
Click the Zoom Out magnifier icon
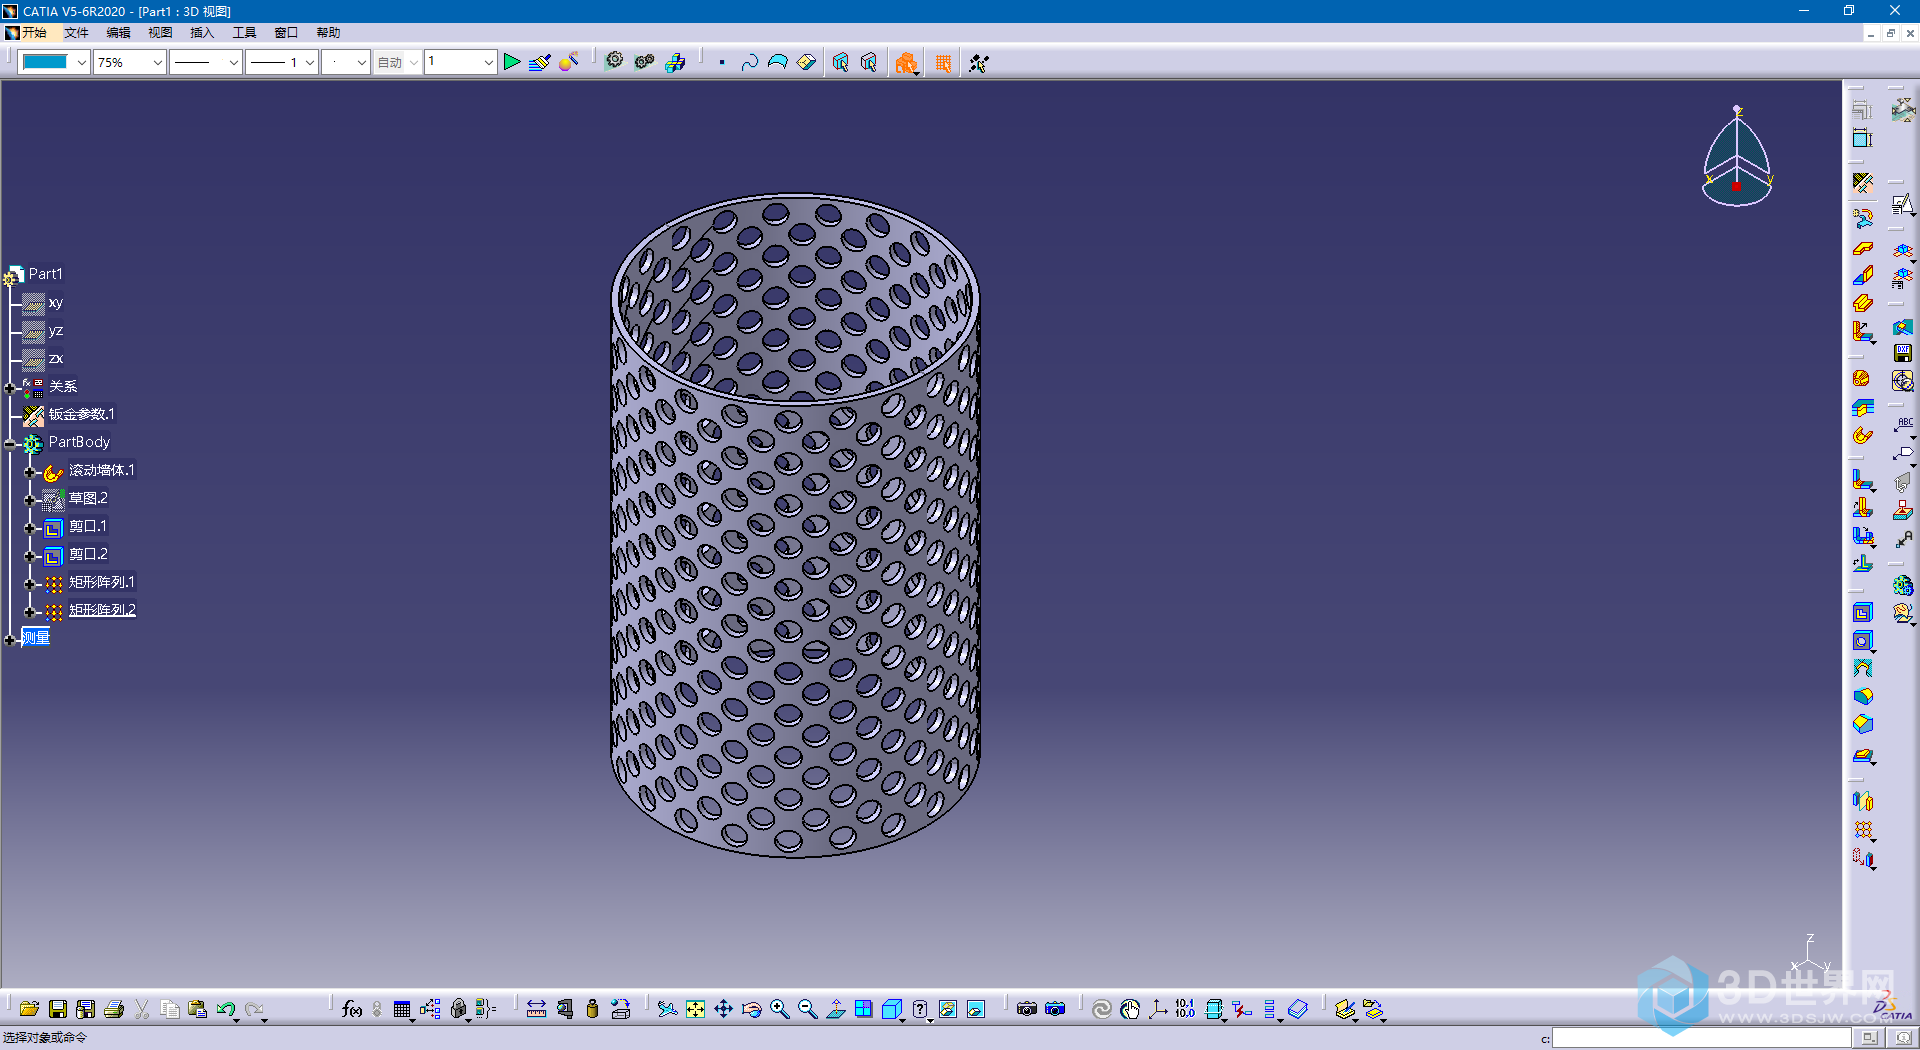point(808,1009)
